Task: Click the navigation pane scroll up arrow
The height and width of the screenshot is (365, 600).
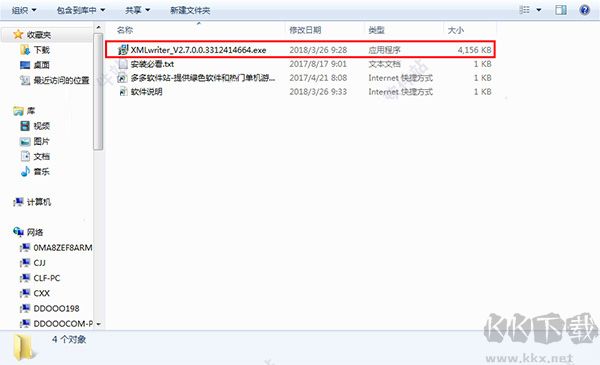Action: pos(98,28)
